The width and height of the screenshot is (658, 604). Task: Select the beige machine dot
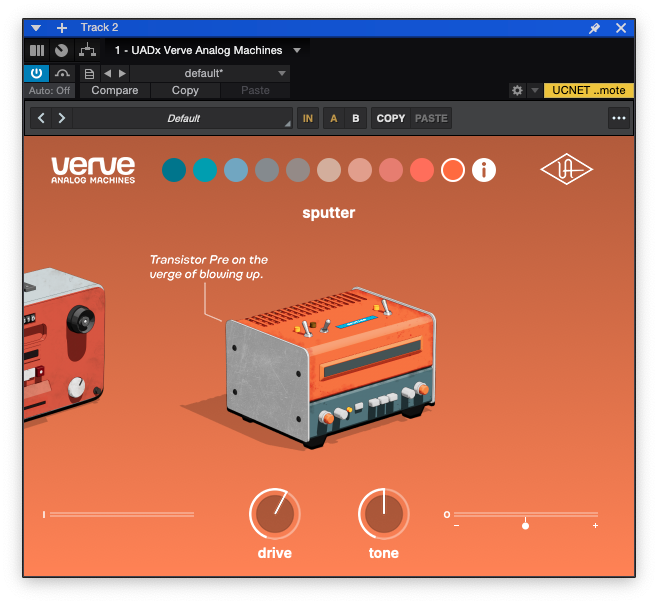(x=329, y=170)
